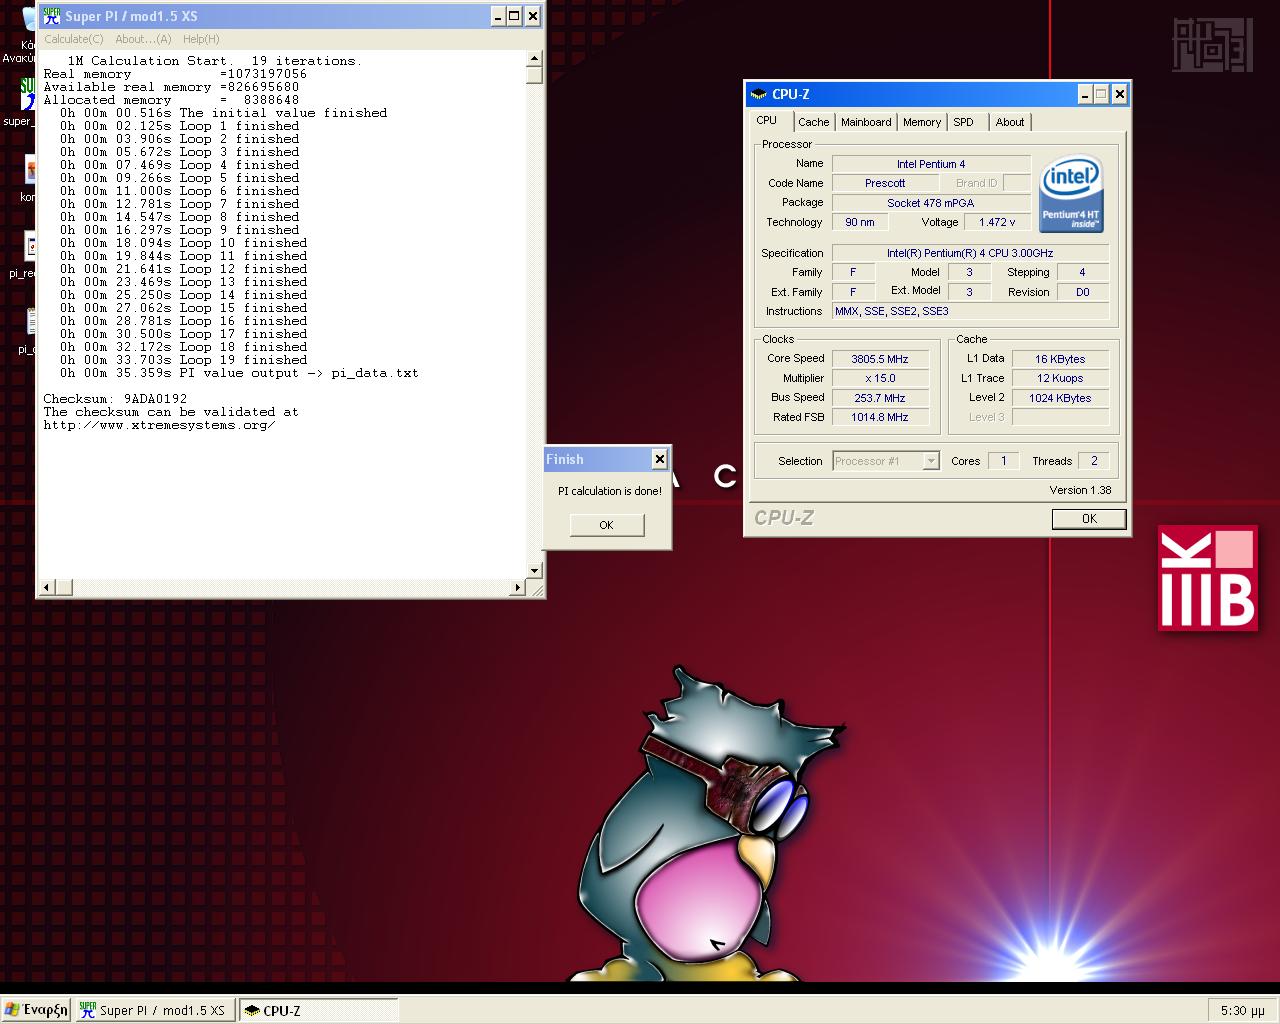Click the Multiplier value x 15.0

pos(880,378)
